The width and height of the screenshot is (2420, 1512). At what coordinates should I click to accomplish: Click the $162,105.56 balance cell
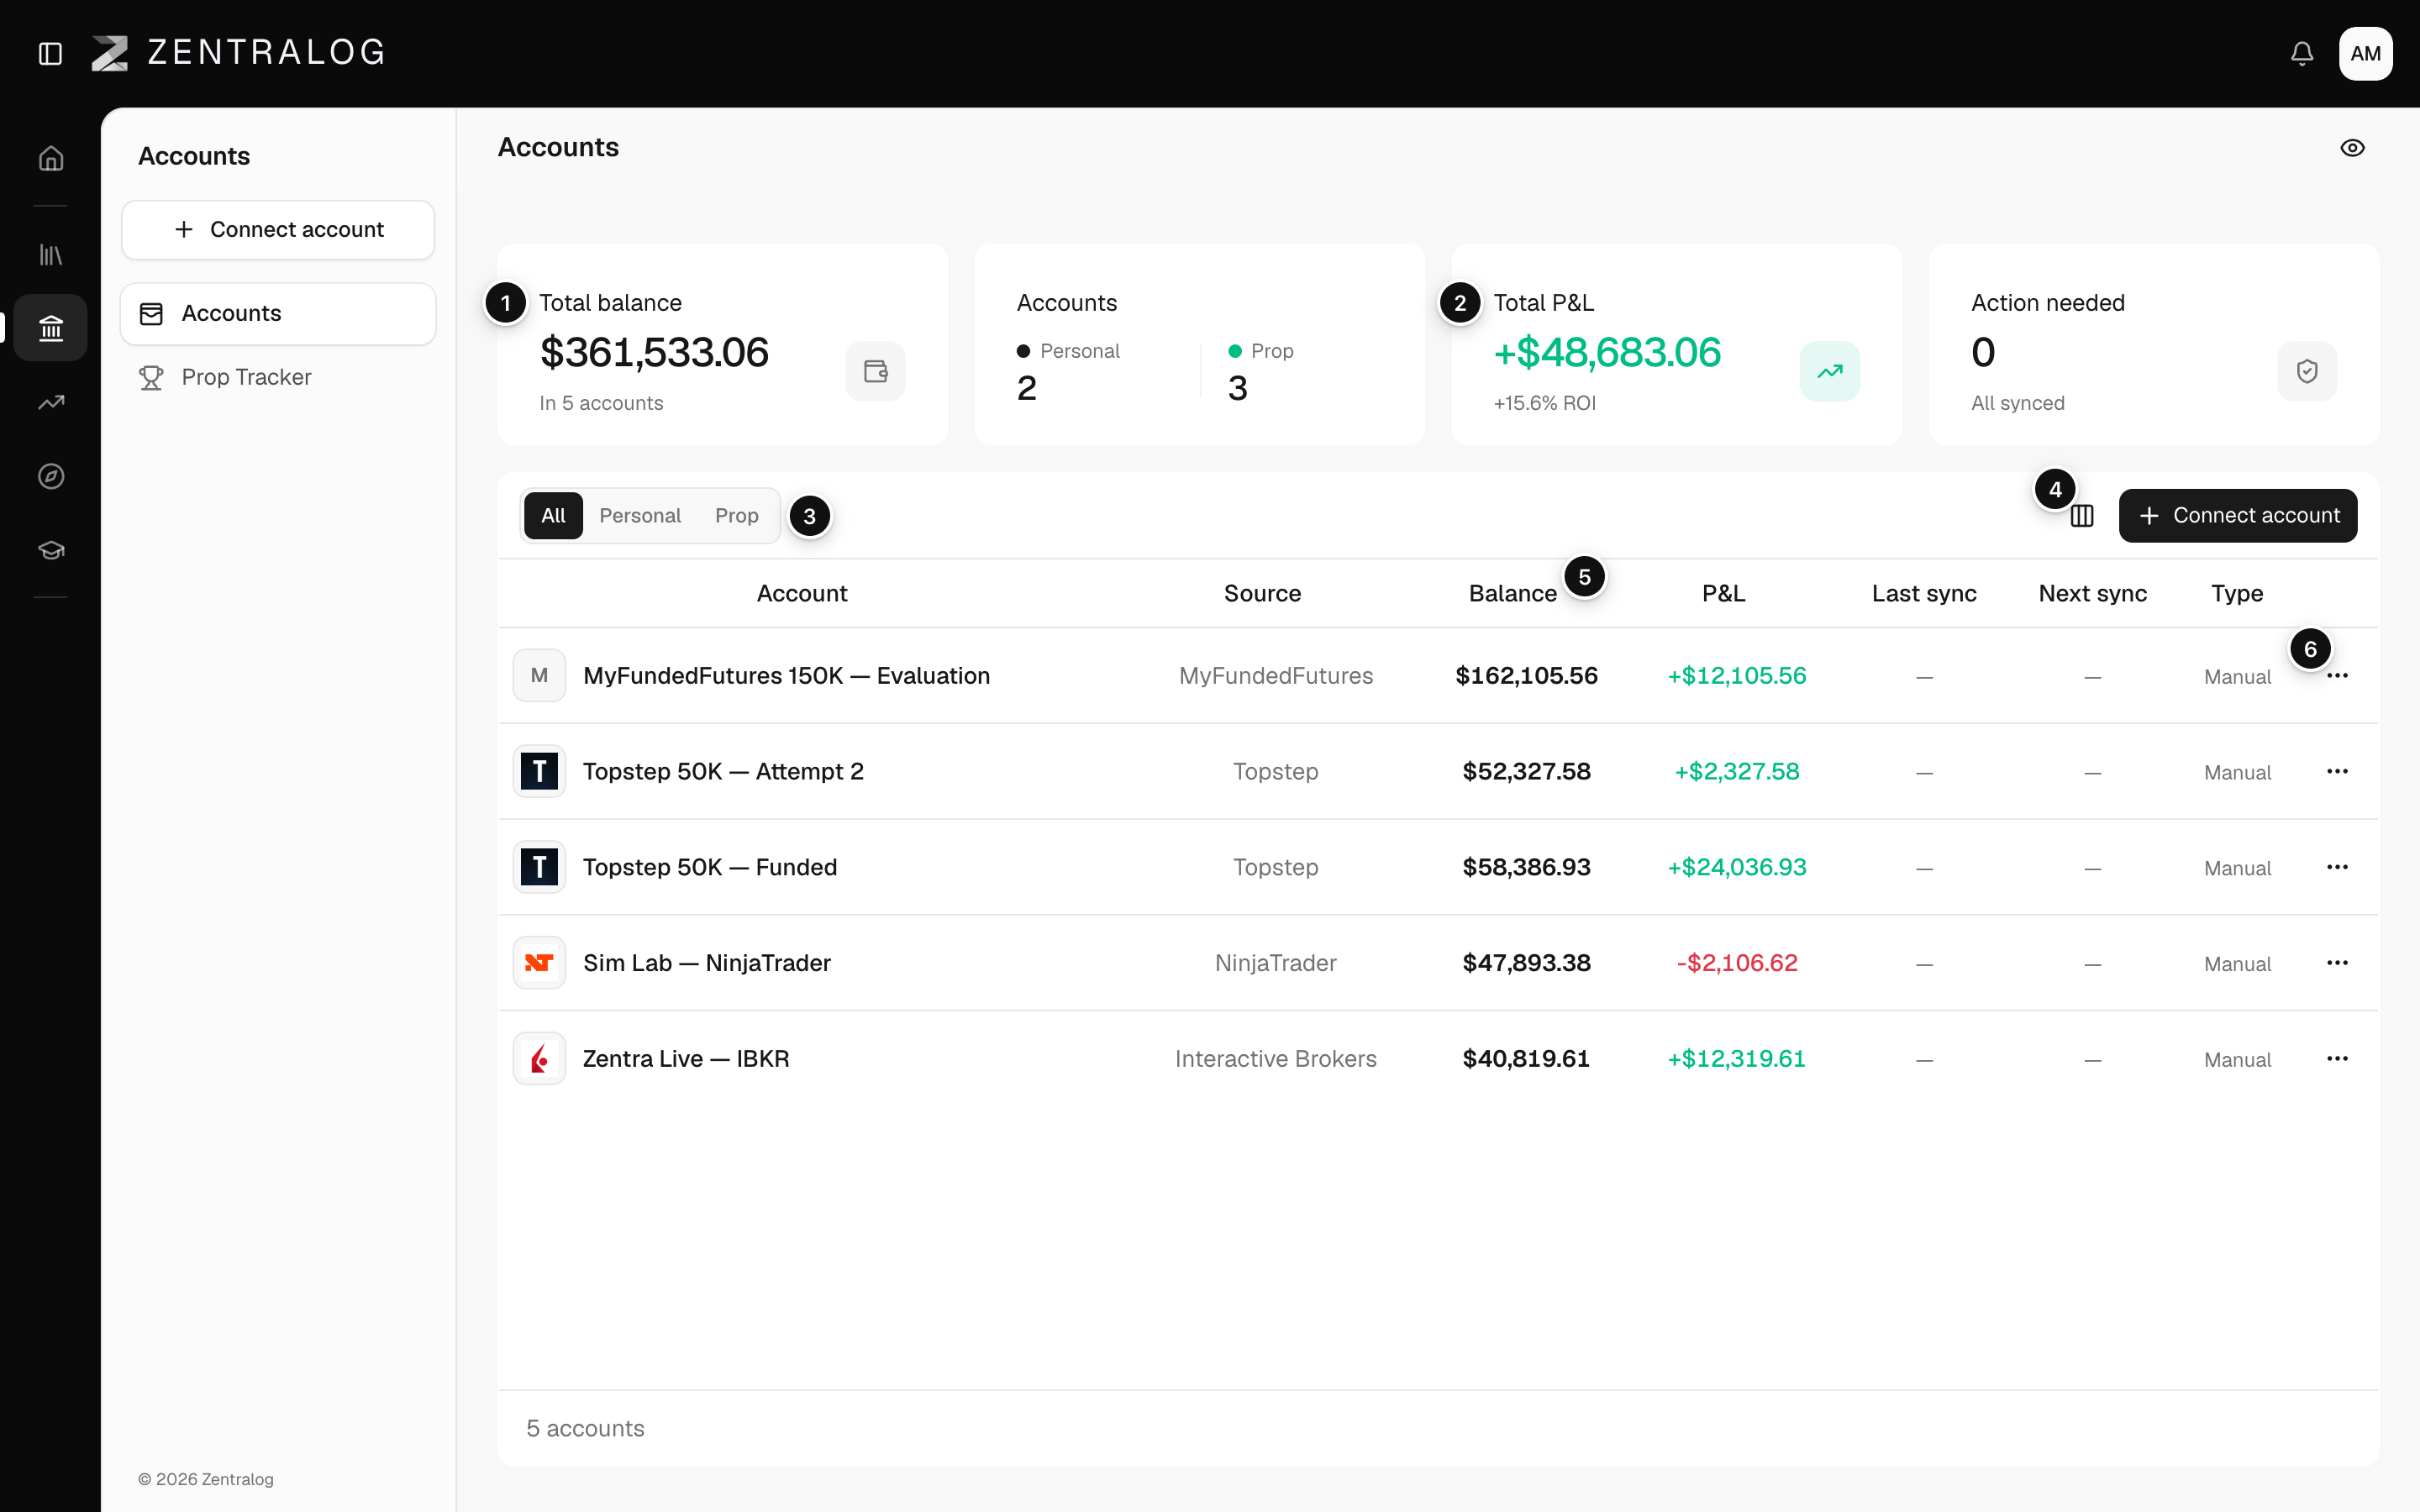pos(1526,676)
